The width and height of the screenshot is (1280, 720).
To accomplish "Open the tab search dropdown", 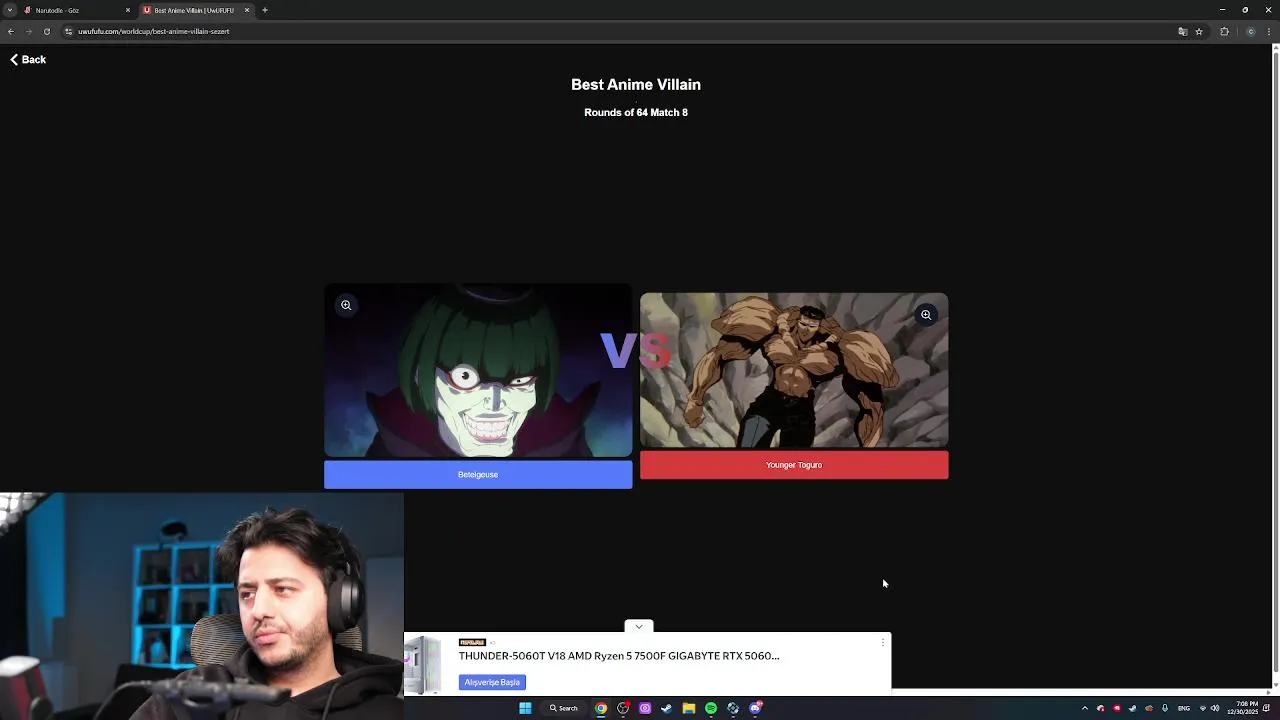I will tap(9, 10).
